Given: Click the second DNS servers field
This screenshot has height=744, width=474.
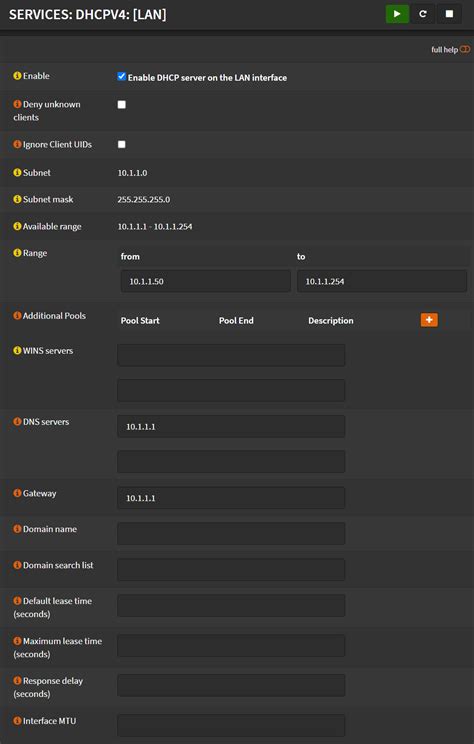Looking at the screenshot, I should point(231,462).
